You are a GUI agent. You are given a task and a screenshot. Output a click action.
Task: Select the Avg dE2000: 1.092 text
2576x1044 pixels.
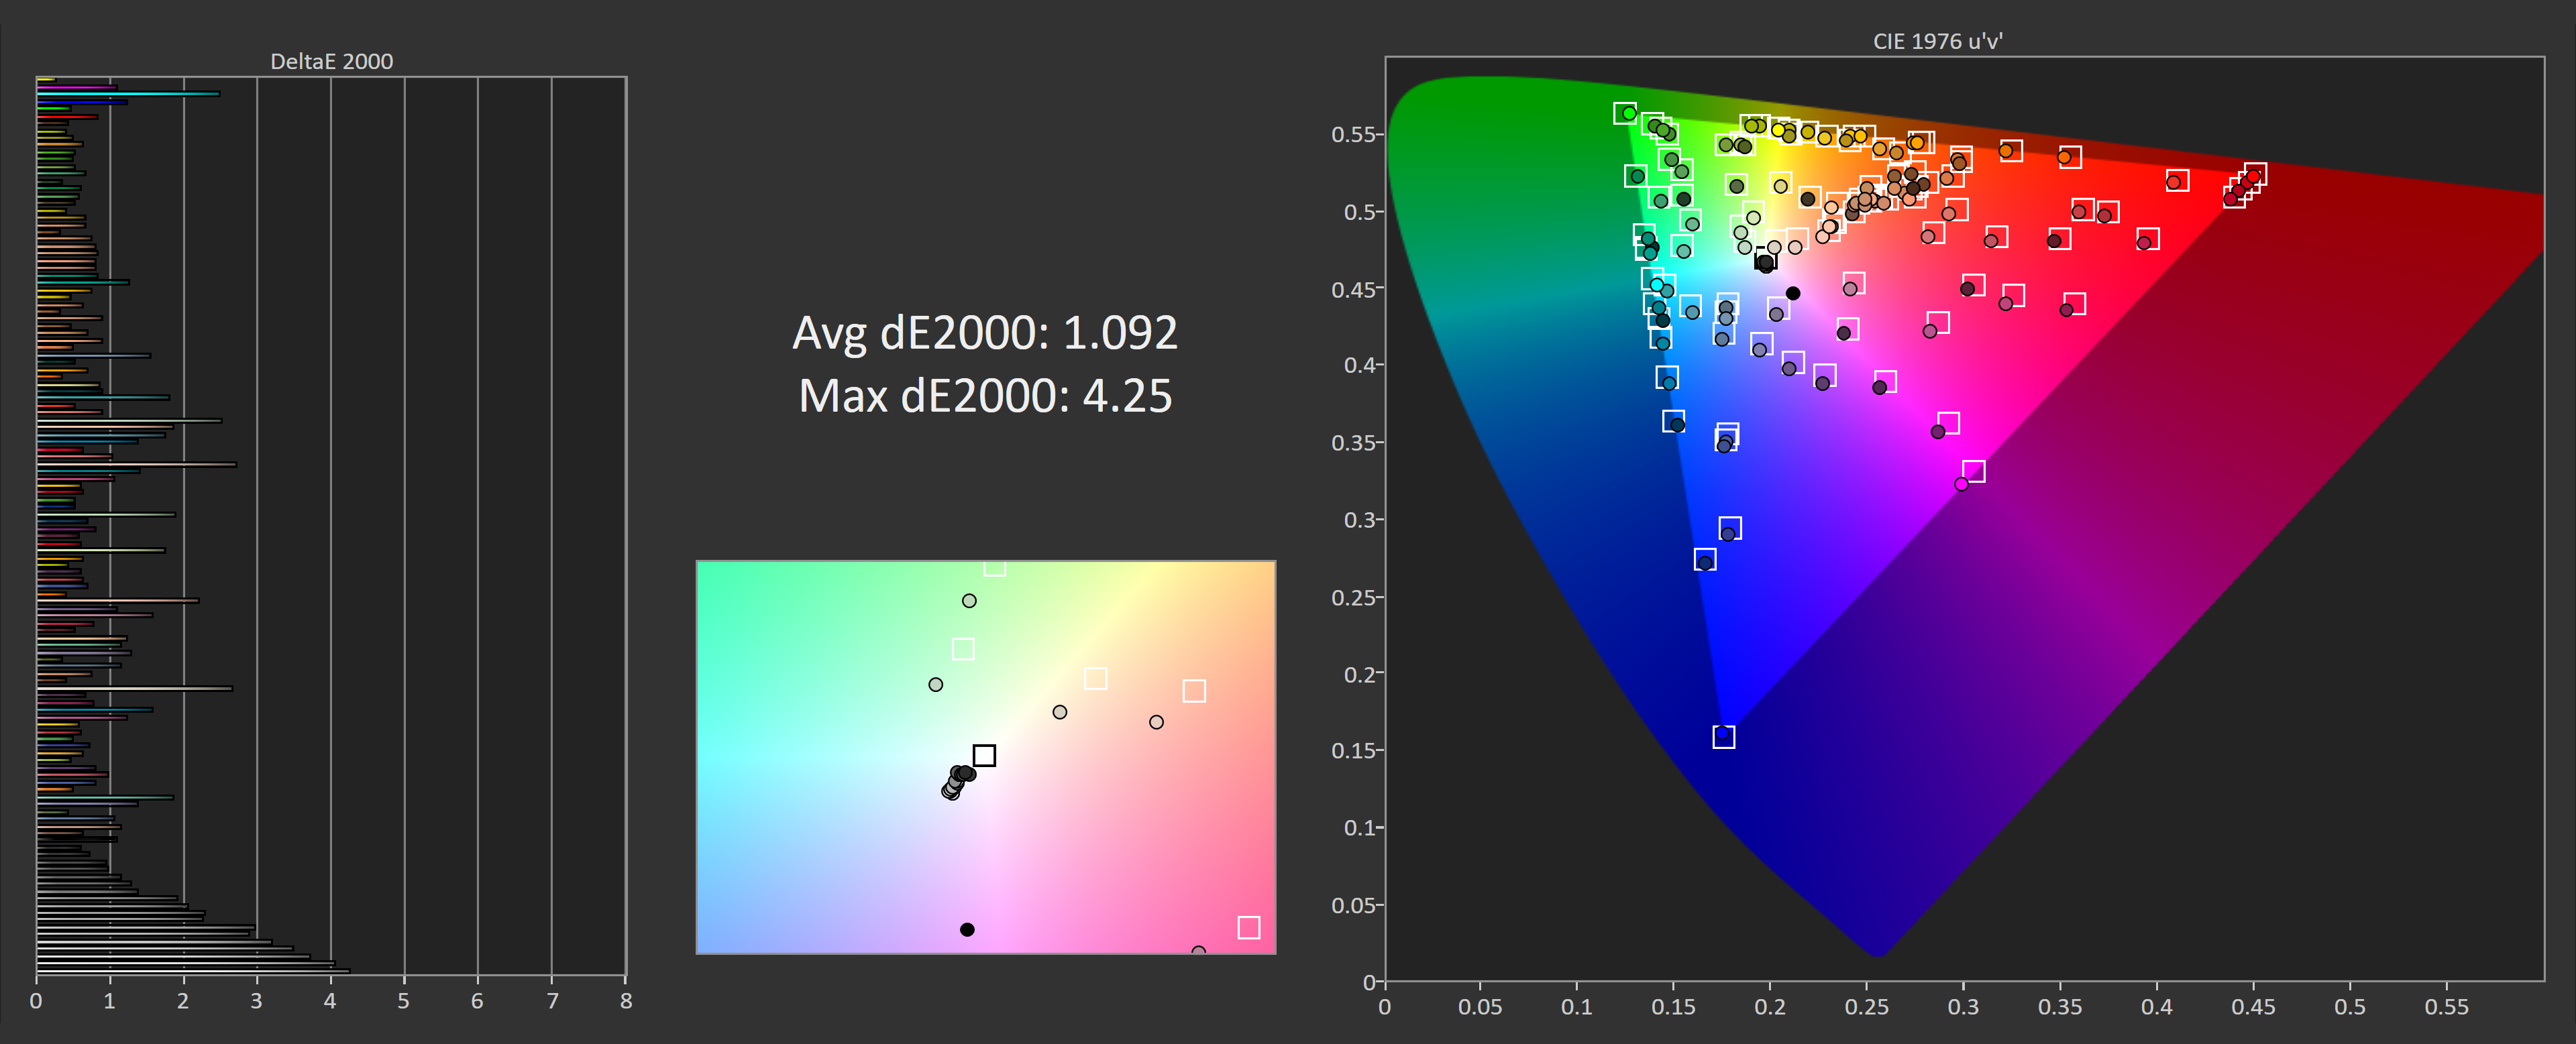(984, 333)
